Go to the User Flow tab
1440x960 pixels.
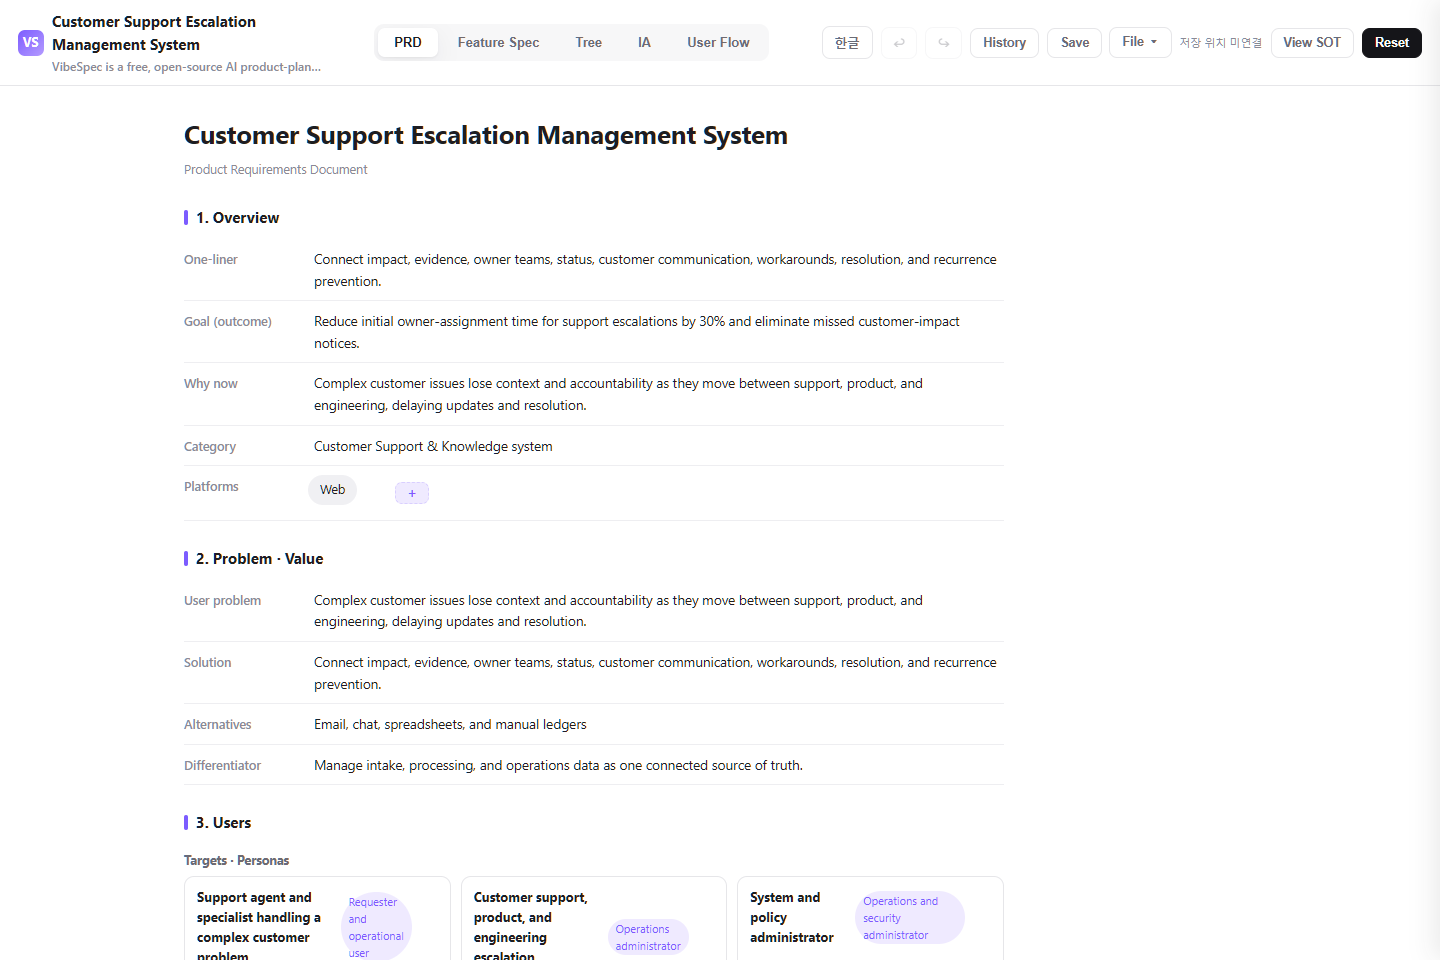click(x=718, y=43)
